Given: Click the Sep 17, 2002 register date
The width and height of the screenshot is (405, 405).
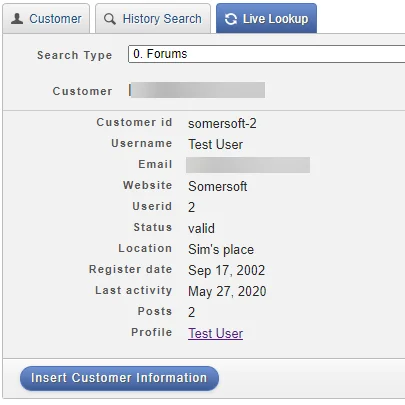Looking at the screenshot, I should coord(227,270).
